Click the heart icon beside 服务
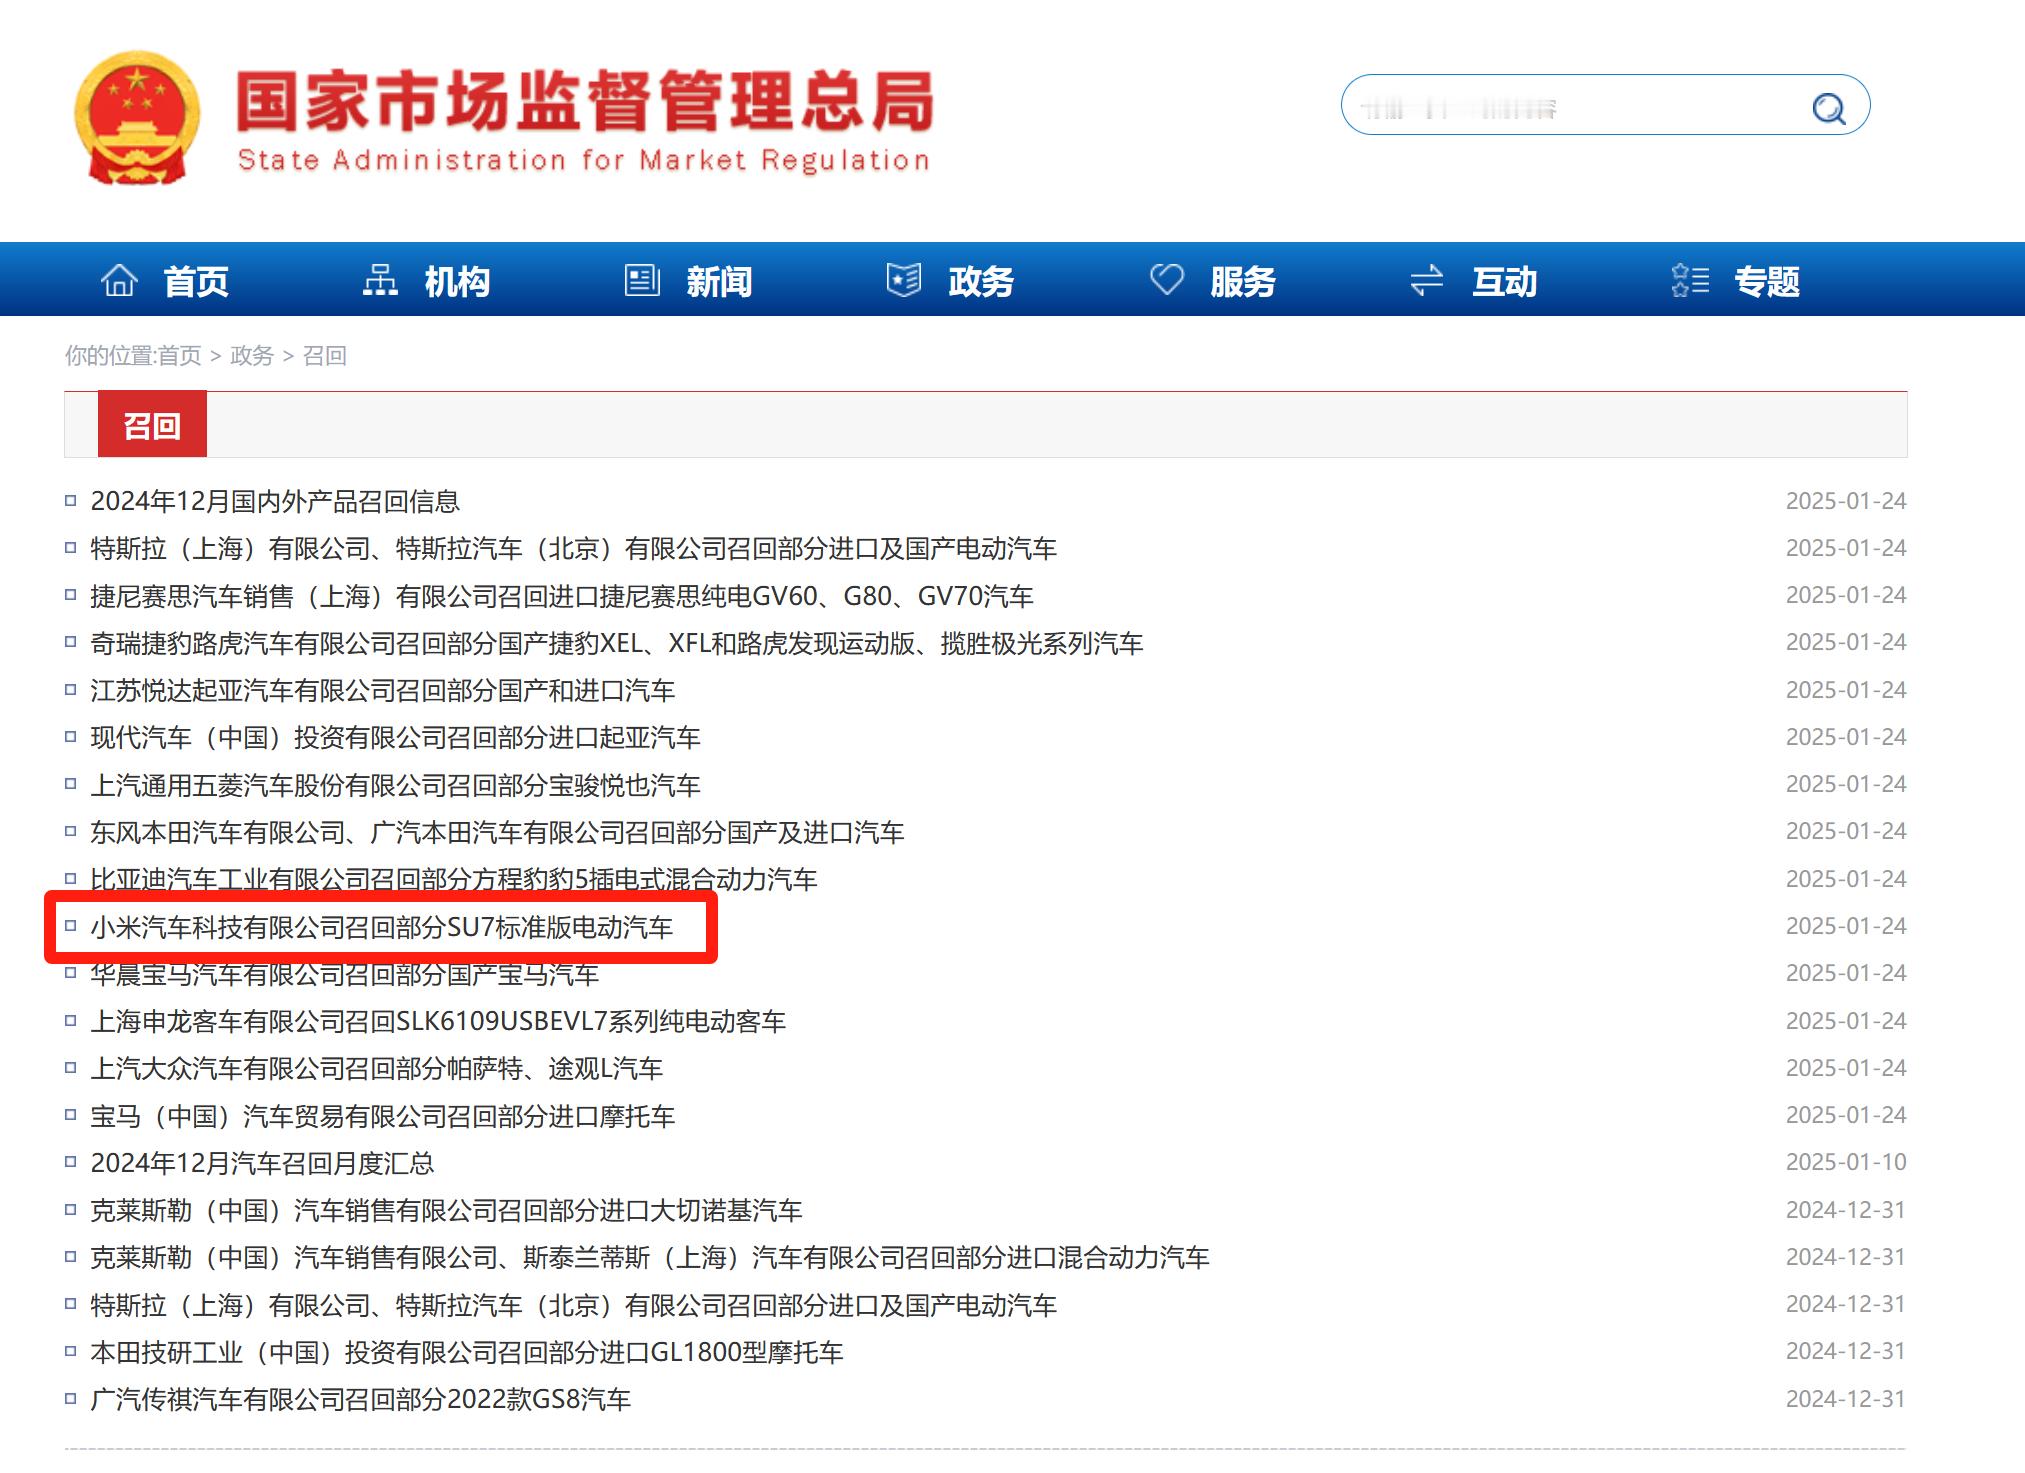This screenshot has width=2025, height=1473. pos(1166,279)
